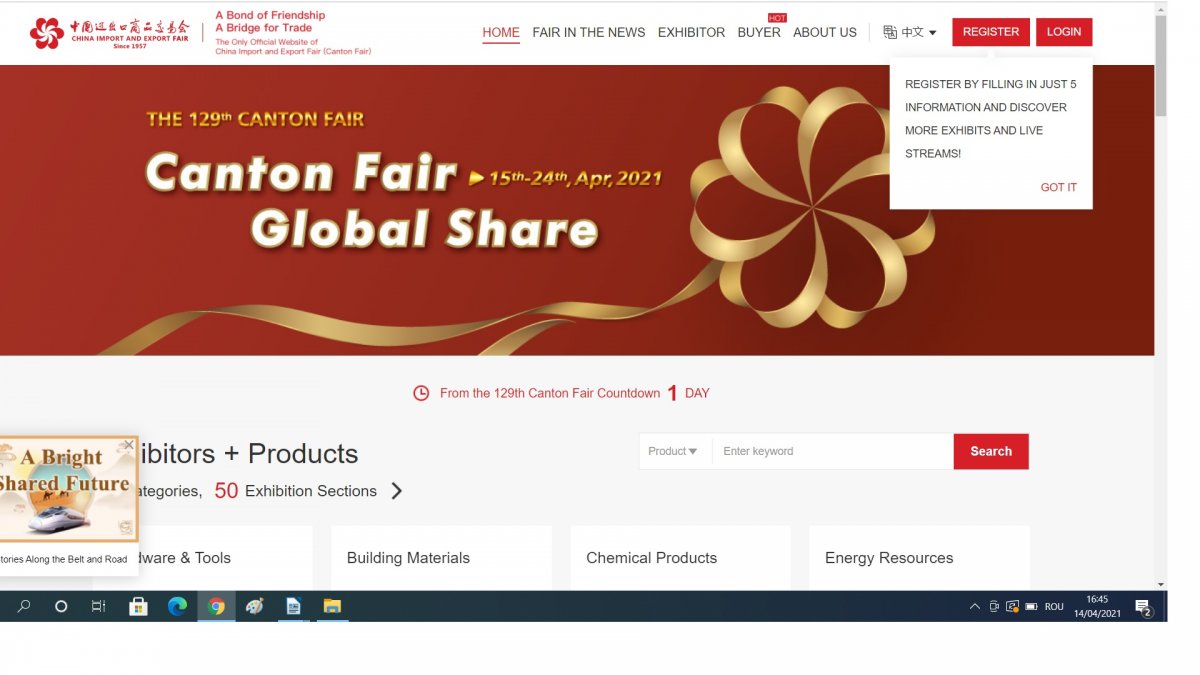Open Task View in taskbar
The image size is (1200, 675).
[x=98, y=606]
